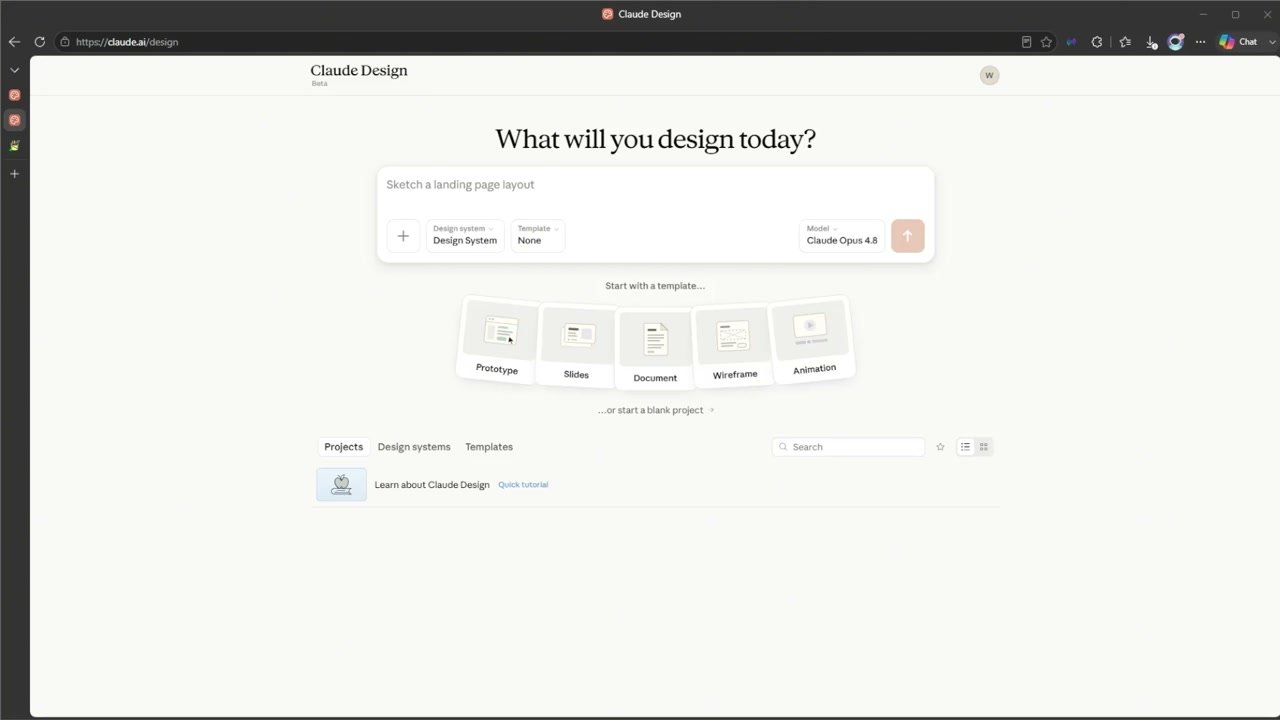1280x720 pixels.
Task: Choose the Slides template card
Action: (576, 344)
